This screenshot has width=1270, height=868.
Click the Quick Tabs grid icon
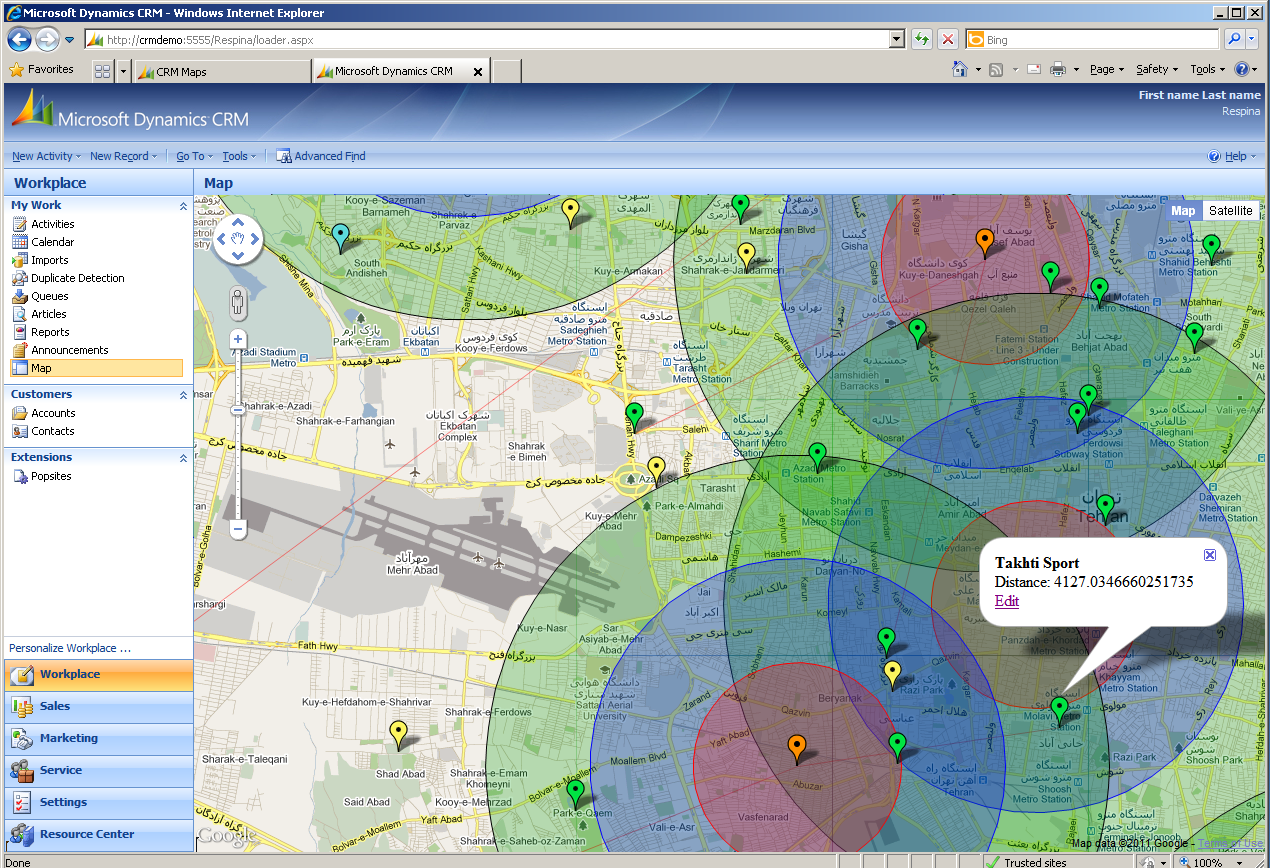(x=102, y=71)
